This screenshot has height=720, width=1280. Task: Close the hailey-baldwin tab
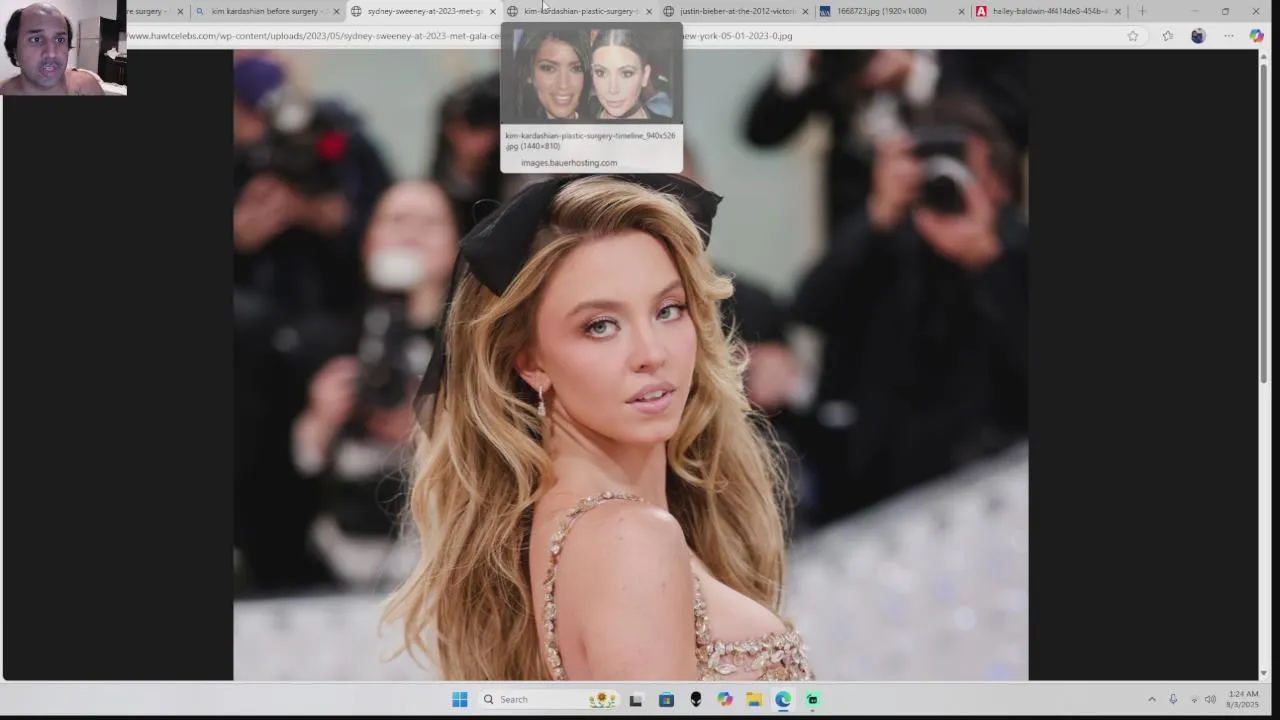click(1117, 12)
